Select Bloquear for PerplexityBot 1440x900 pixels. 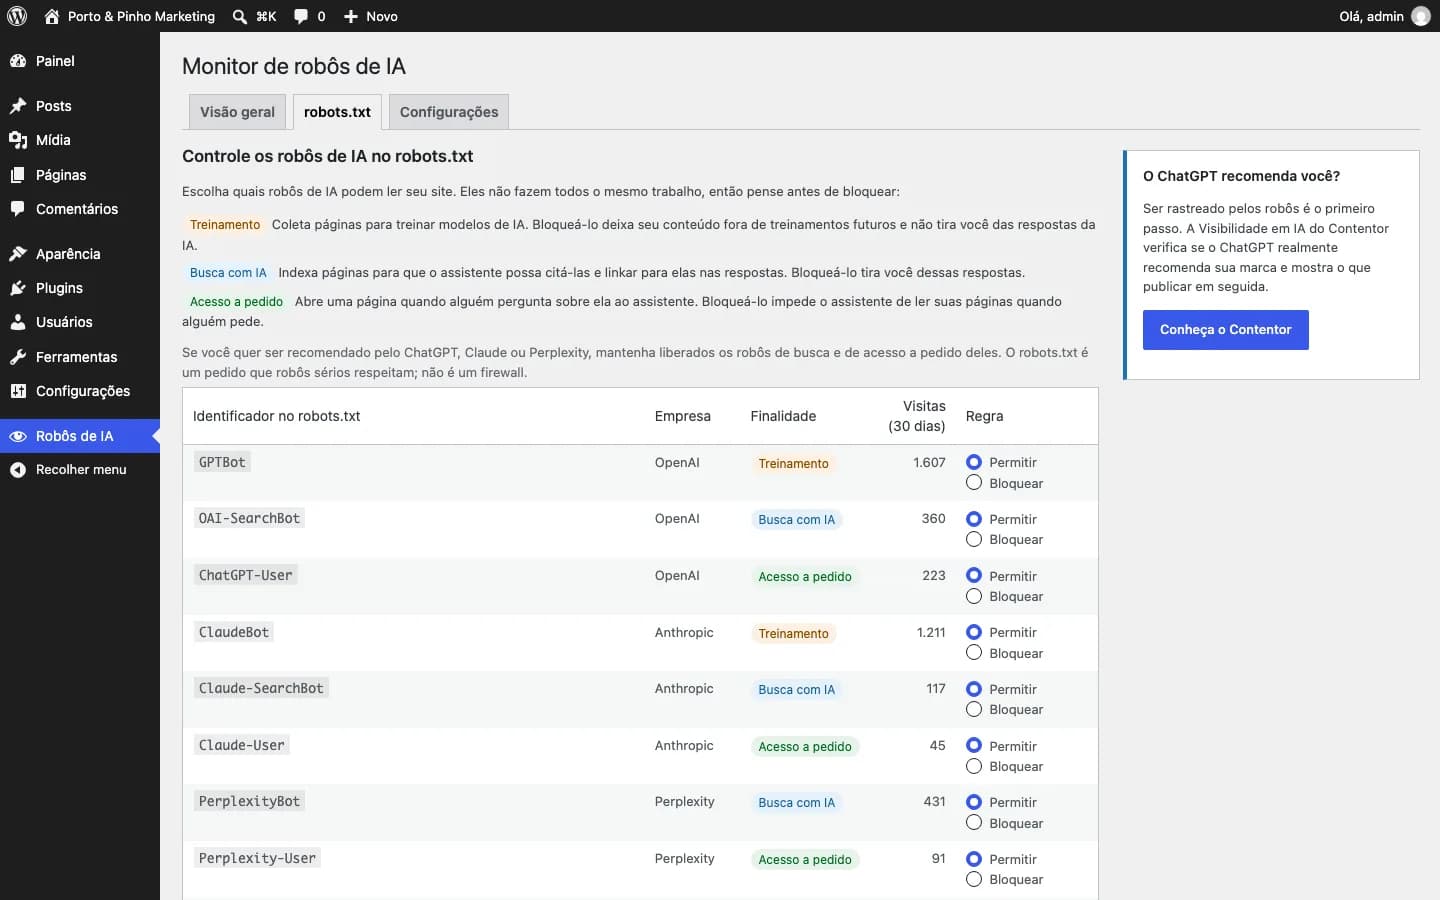pyautogui.click(x=974, y=823)
